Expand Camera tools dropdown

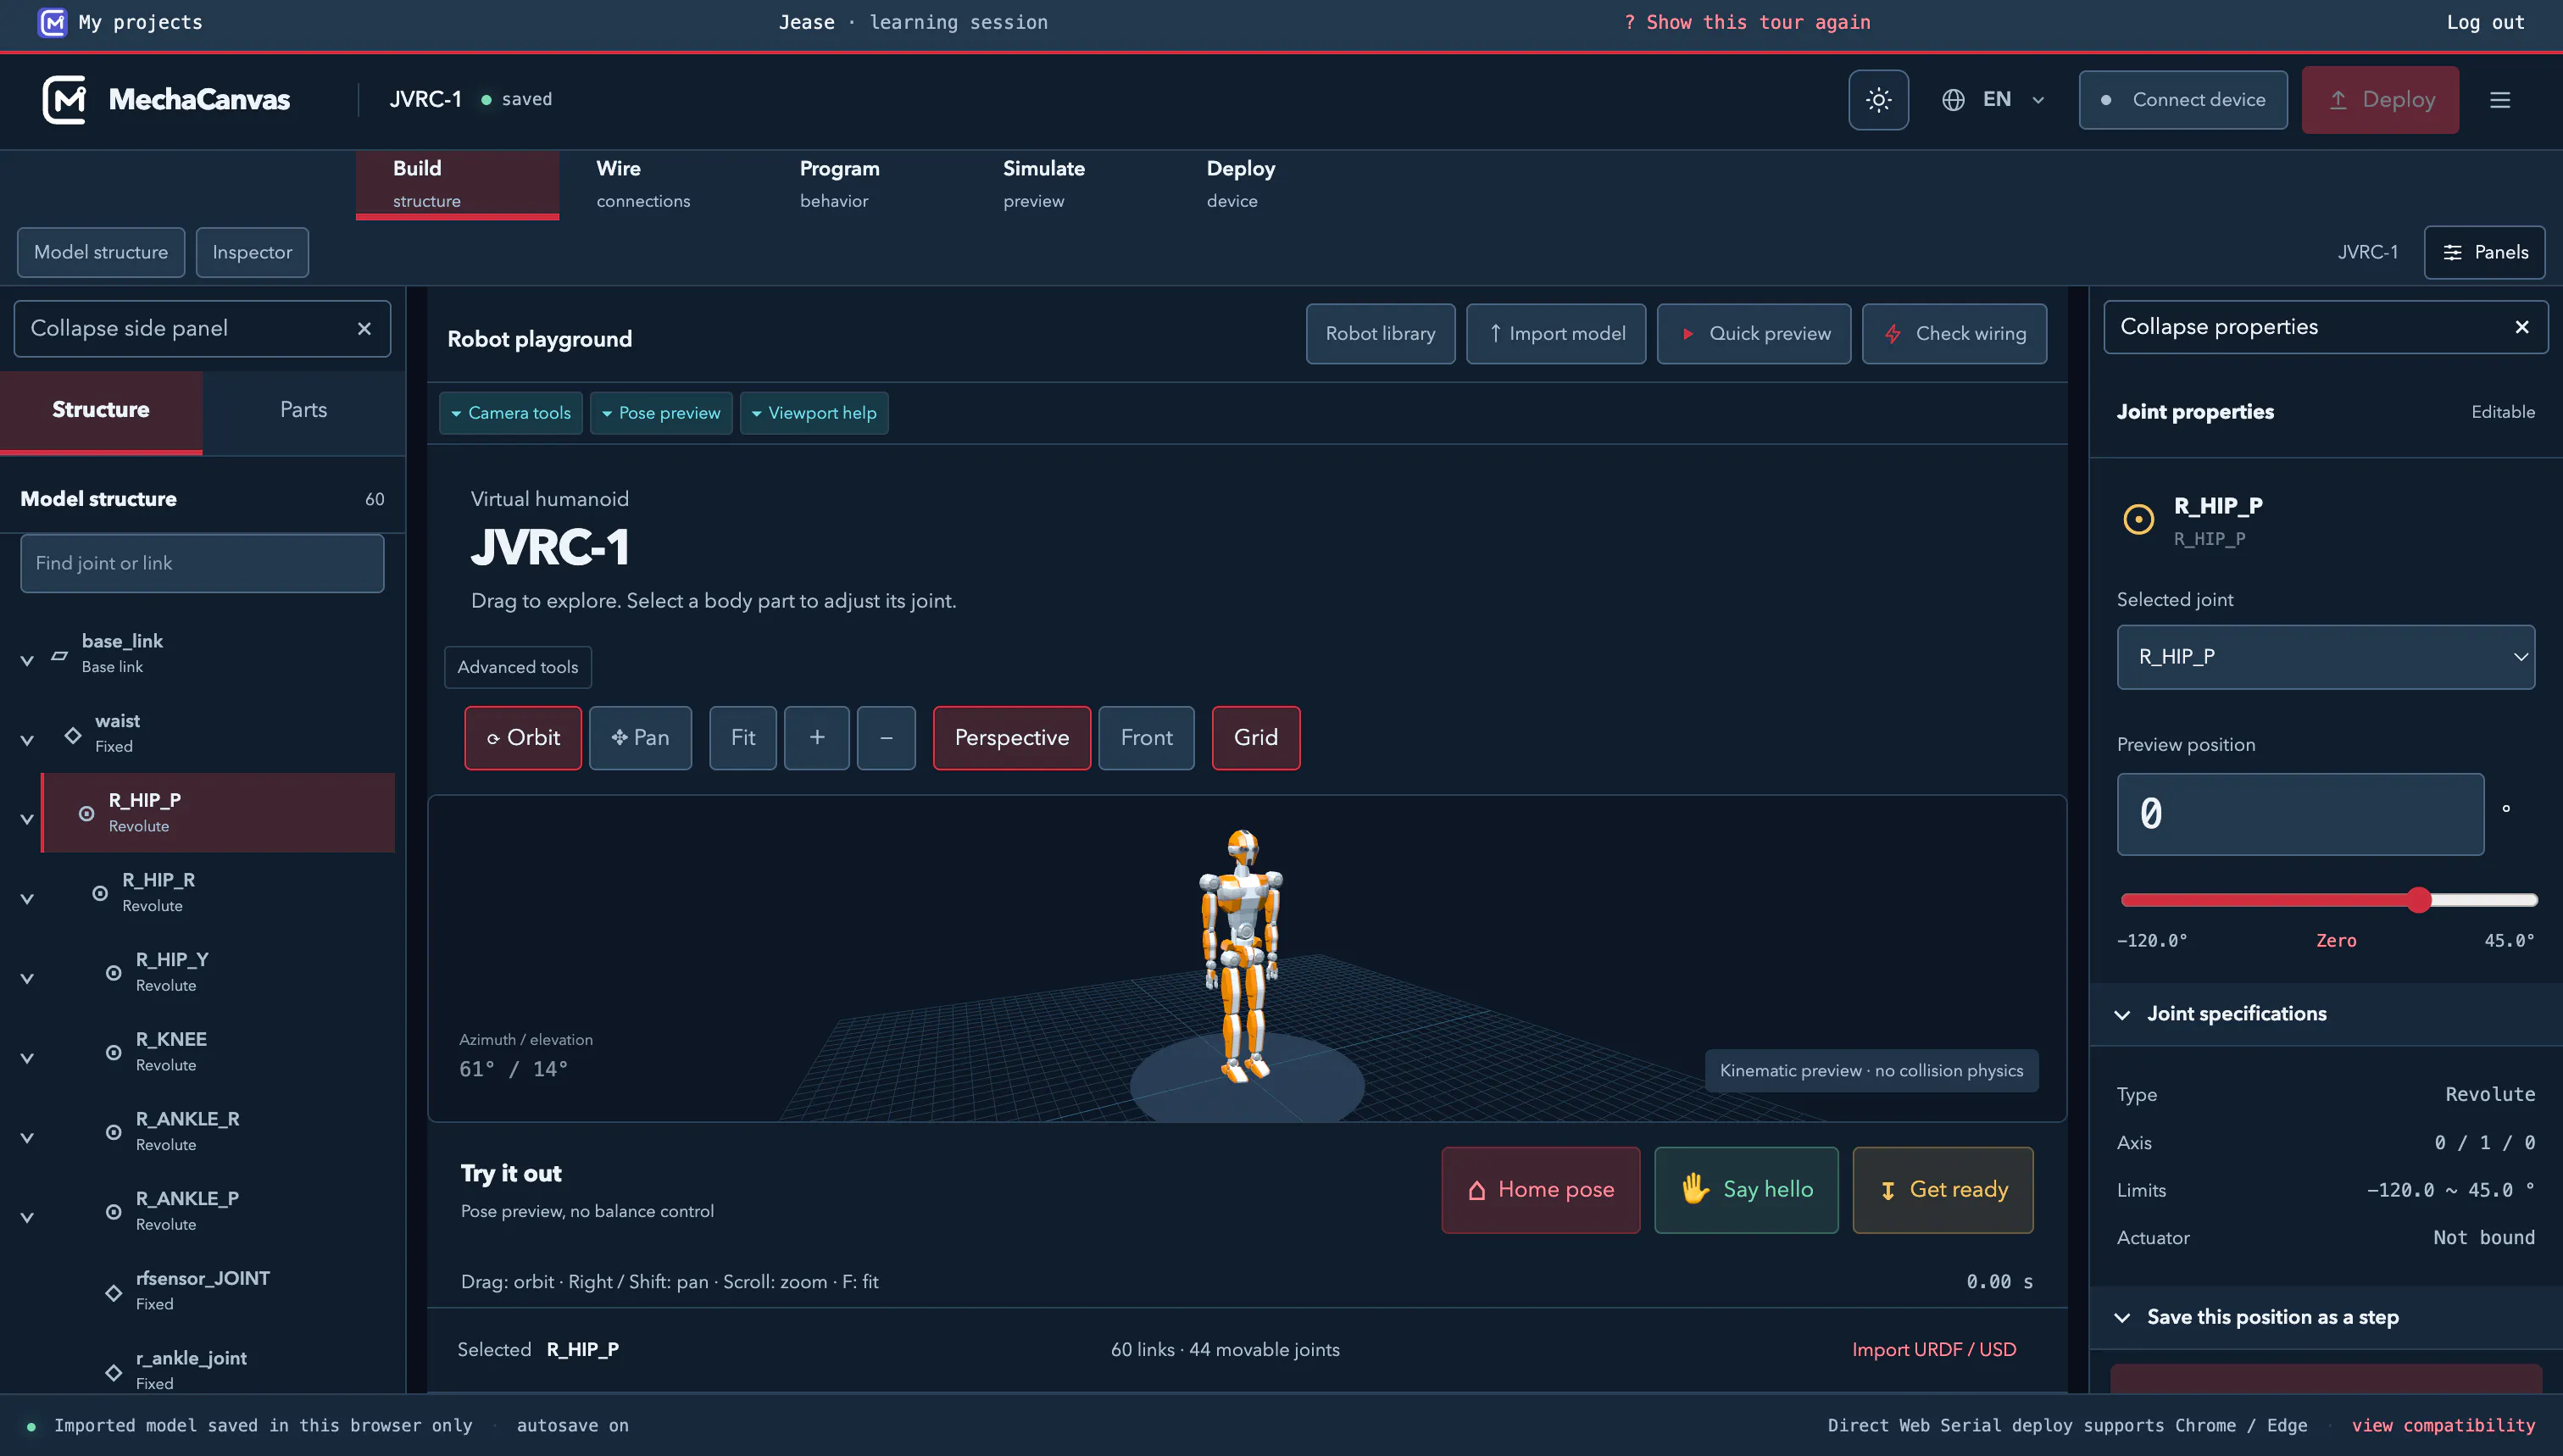pyautogui.click(x=511, y=413)
